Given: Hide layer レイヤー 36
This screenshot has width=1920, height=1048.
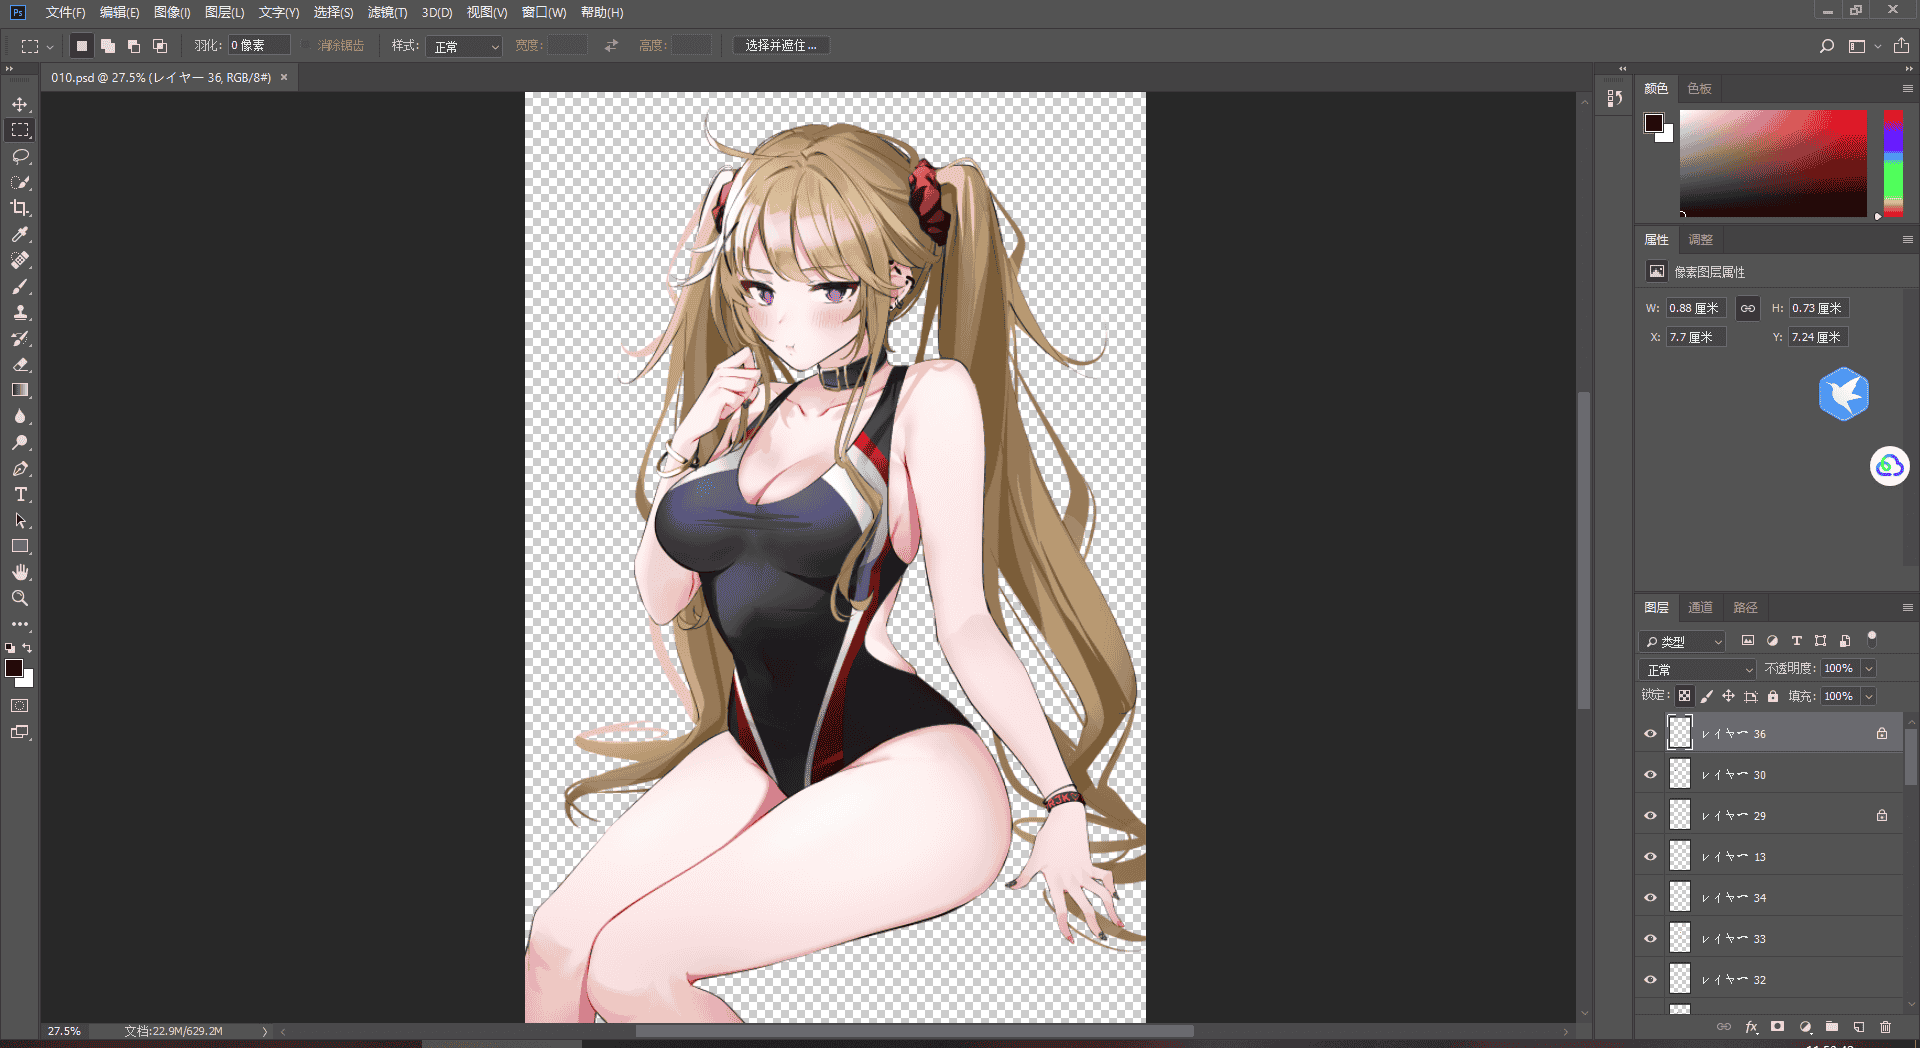Looking at the screenshot, I should point(1650,734).
